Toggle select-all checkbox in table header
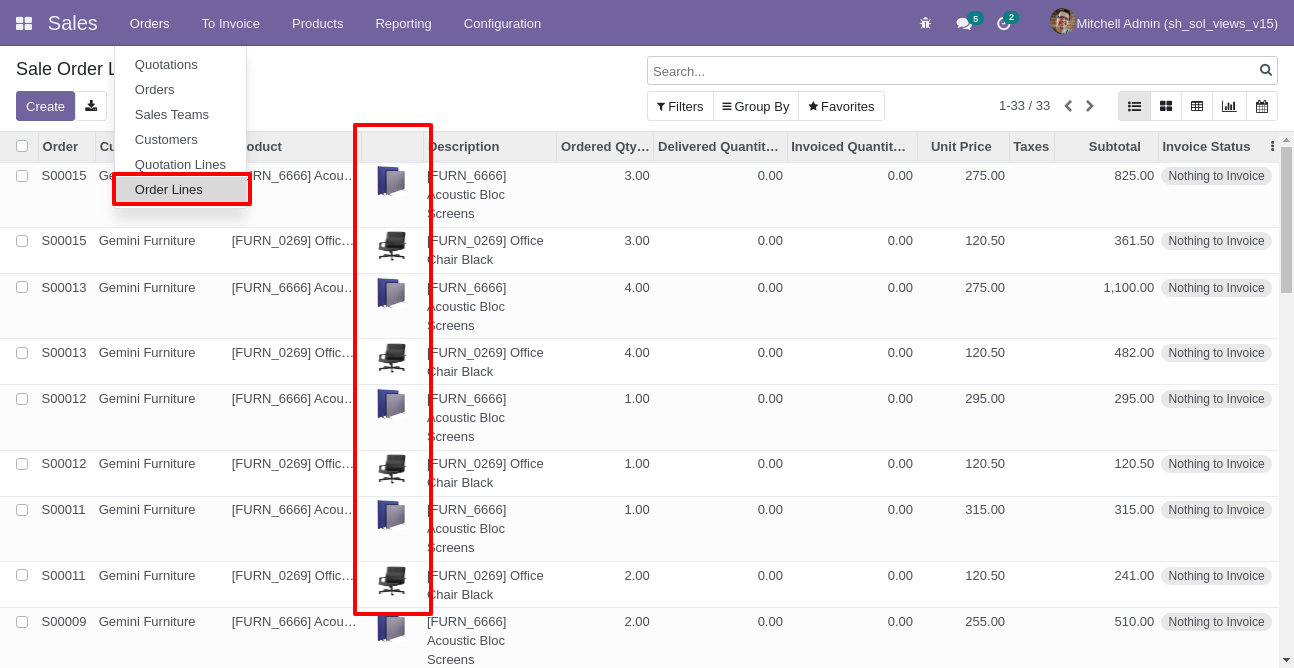 coord(22,146)
